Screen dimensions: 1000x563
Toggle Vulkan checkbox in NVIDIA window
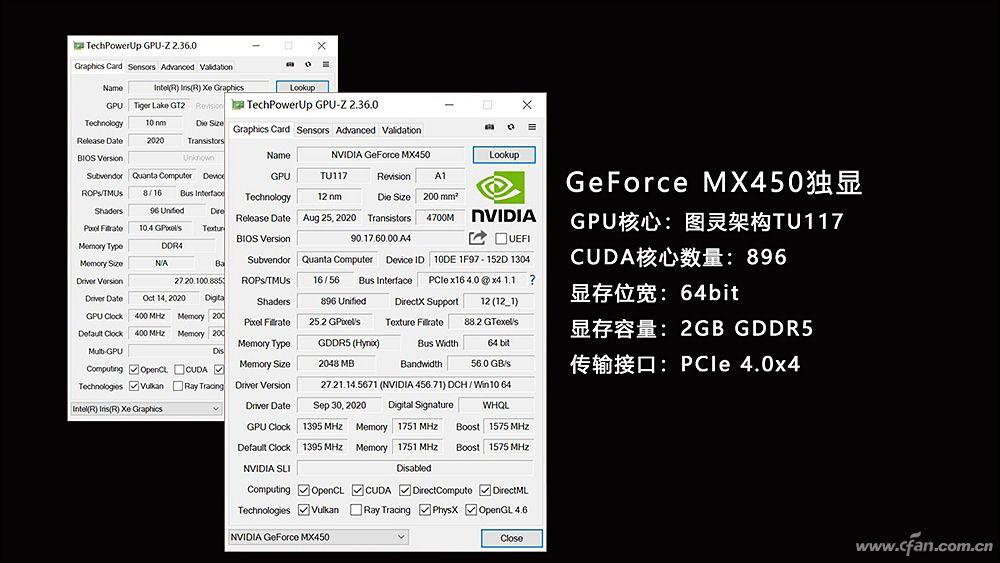click(304, 510)
